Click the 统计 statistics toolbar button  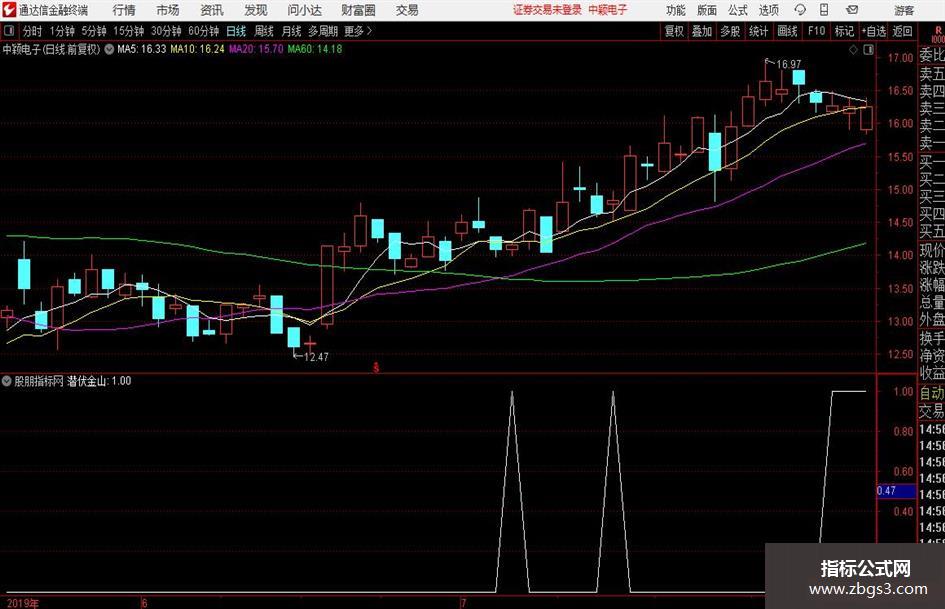[758, 31]
